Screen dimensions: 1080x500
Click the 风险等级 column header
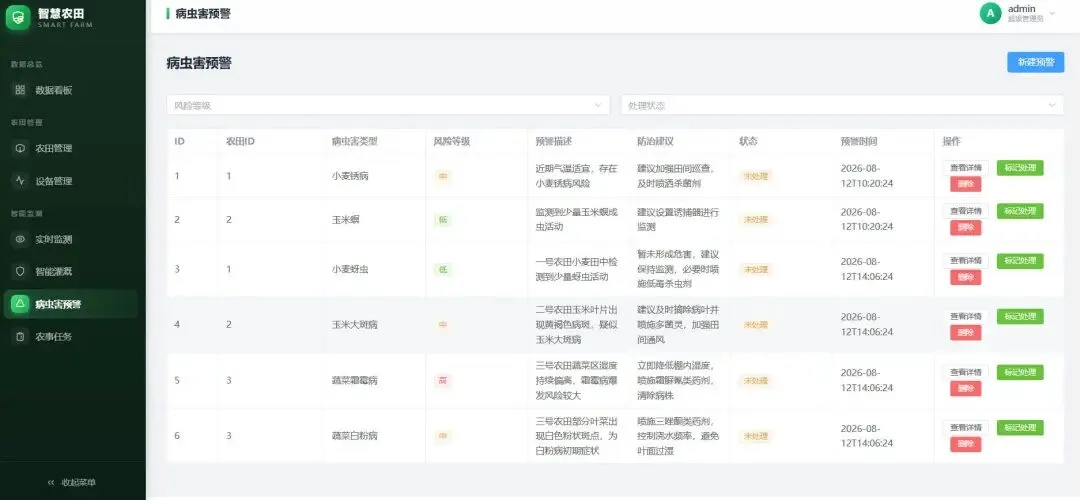click(452, 141)
